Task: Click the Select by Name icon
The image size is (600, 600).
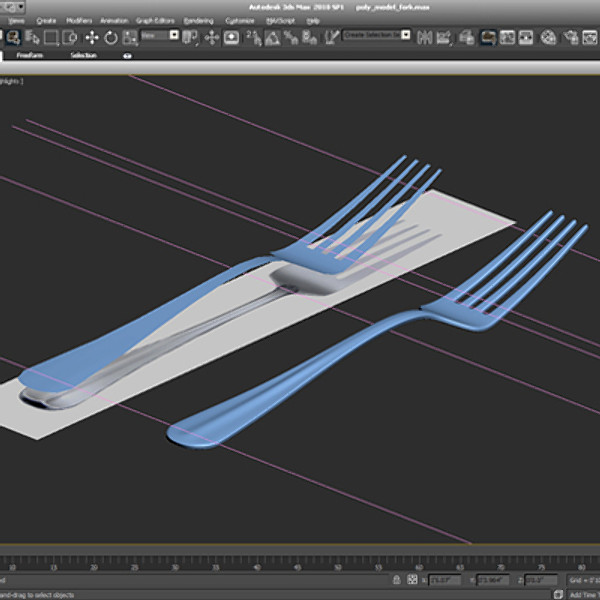Action: (31, 37)
